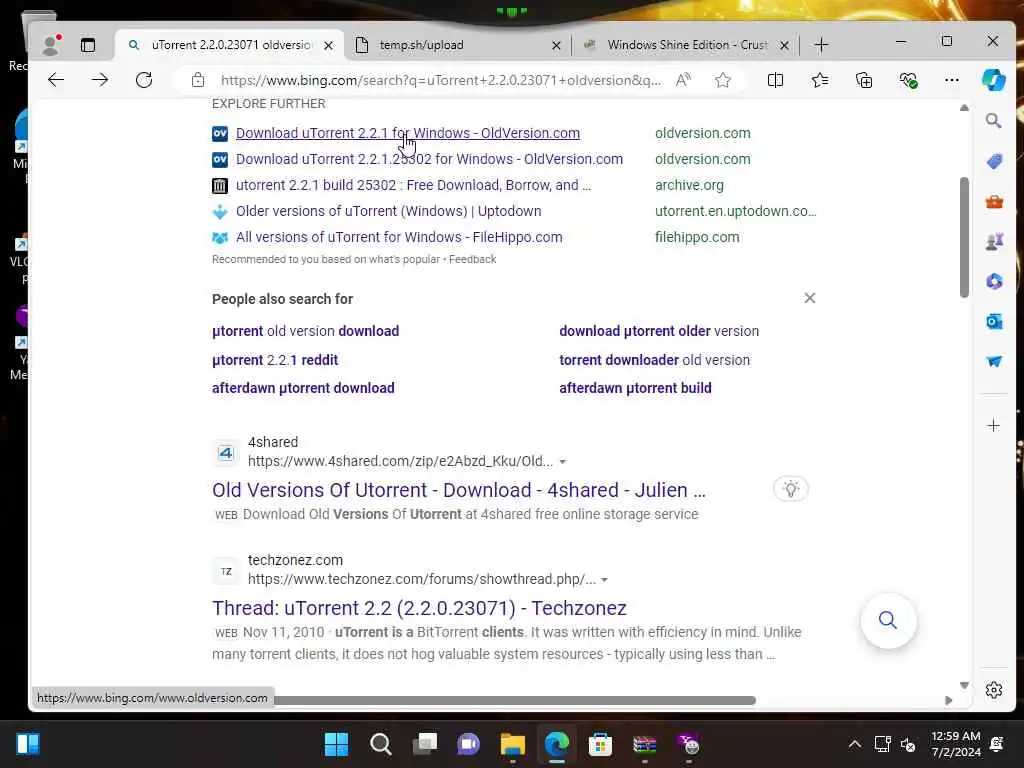Click the floating search magnifier button

coord(888,620)
